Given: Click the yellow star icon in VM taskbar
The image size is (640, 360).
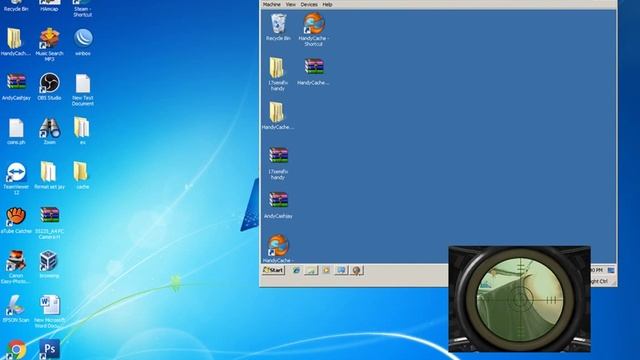Looking at the screenshot, I should [326, 270].
